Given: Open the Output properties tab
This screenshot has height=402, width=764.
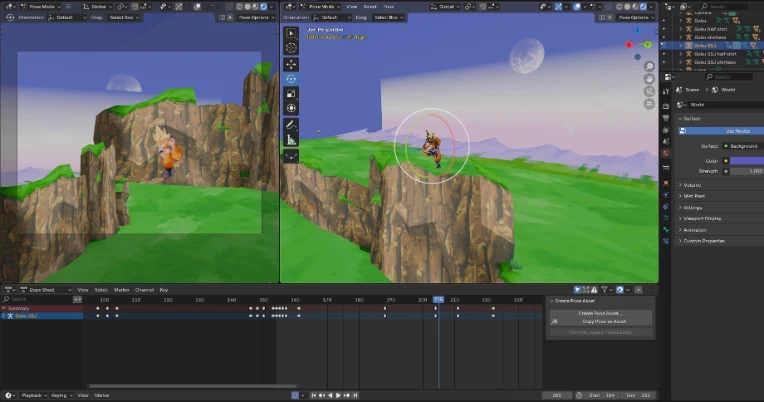Looking at the screenshot, I should tap(666, 118).
